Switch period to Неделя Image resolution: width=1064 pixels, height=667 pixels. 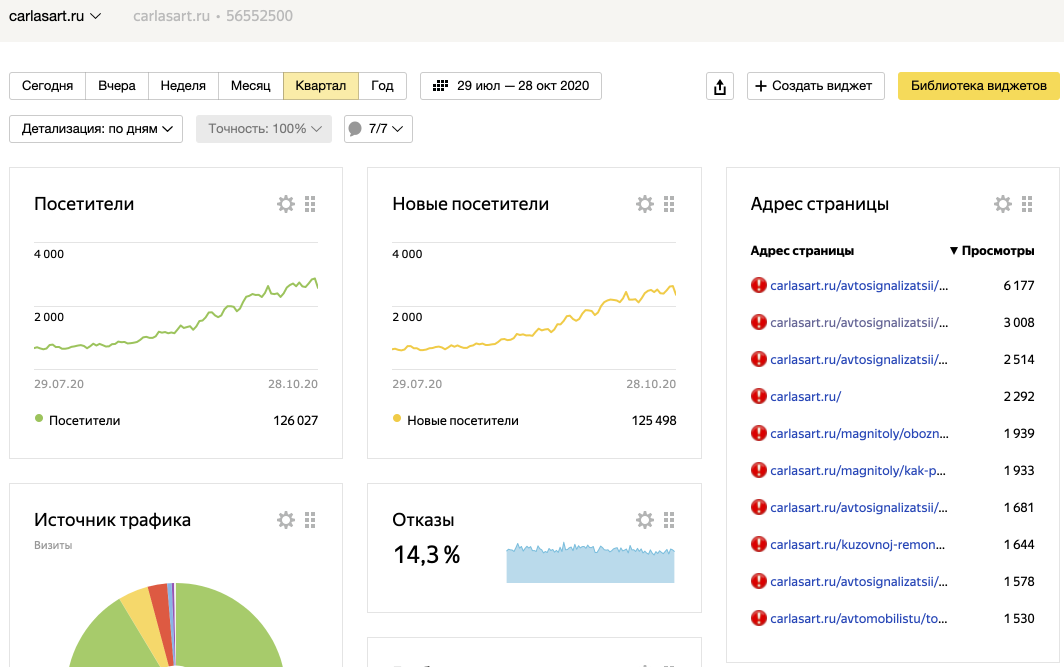[x=183, y=86]
